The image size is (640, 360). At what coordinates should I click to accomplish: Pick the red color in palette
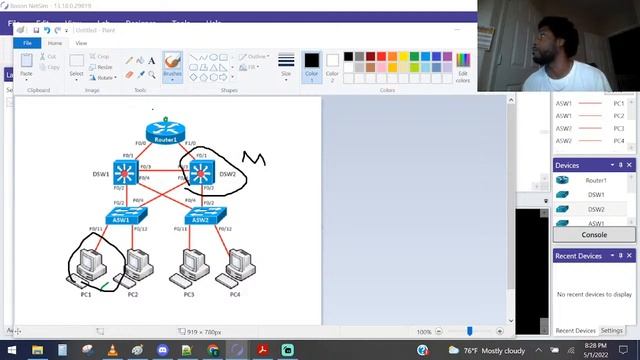click(x=381, y=56)
